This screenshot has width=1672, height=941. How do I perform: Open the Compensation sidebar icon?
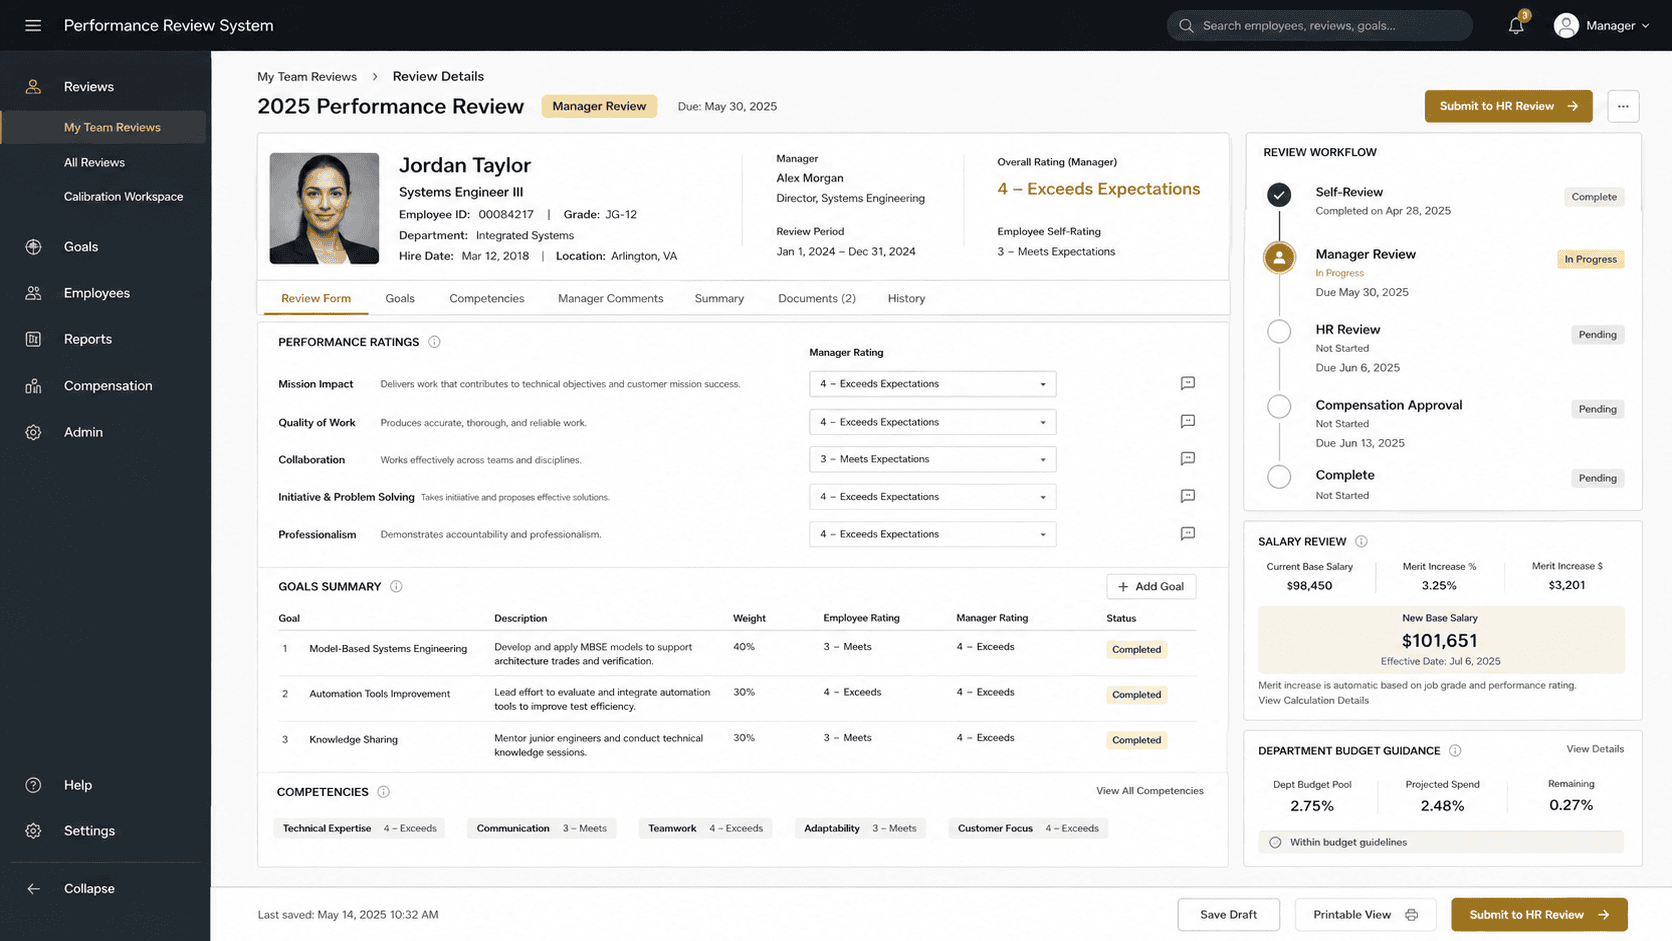[x=33, y=386]
